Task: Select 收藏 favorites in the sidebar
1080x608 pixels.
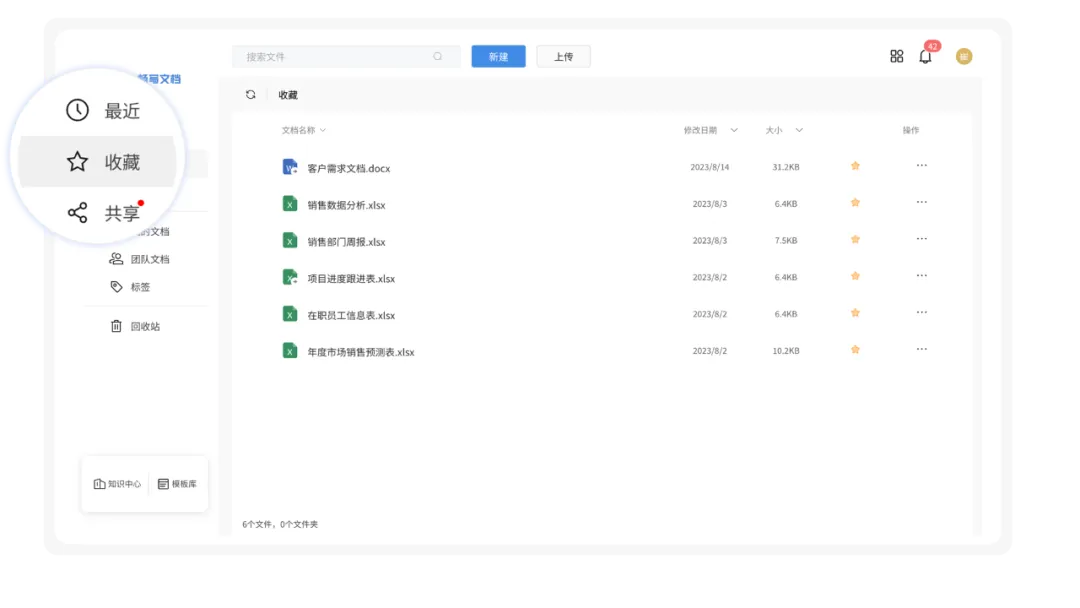Action: click(97, 162)
